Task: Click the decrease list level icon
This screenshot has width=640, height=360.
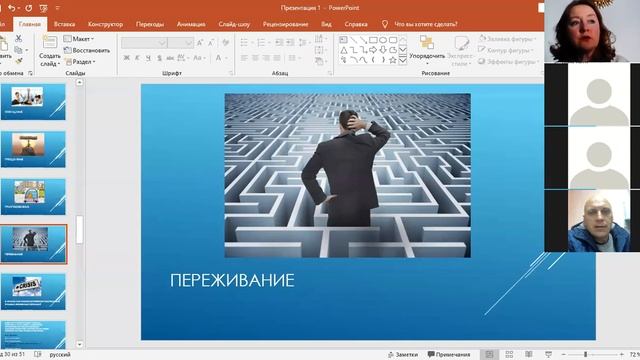Action: tap(279, 42)
